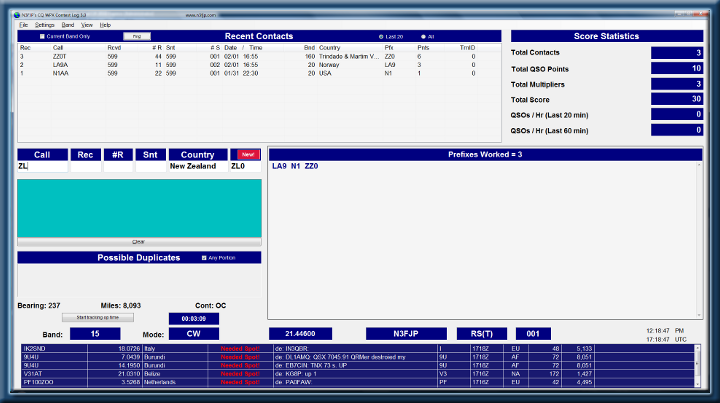
Task: Open the Band menu
Action: 68,24
